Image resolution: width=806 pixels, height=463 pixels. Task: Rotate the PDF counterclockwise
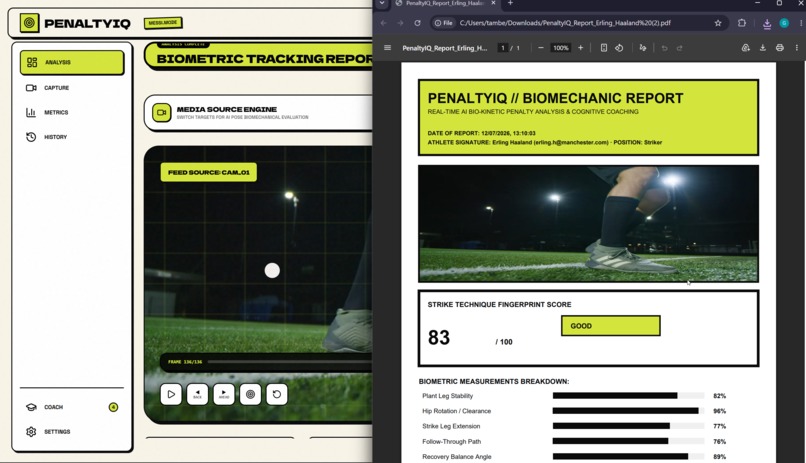[619, 48]
